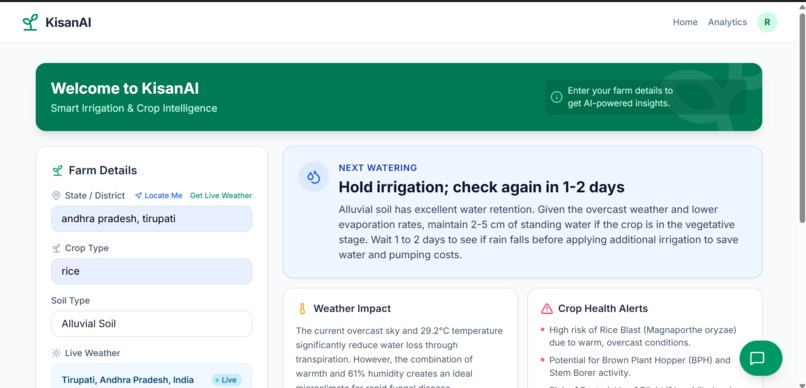Open the Analytics page

coord(727,22)
